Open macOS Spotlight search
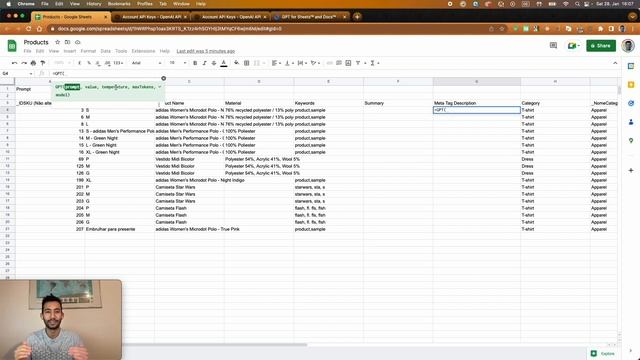Screen dimensions: 640x360 tap(577, 4)
